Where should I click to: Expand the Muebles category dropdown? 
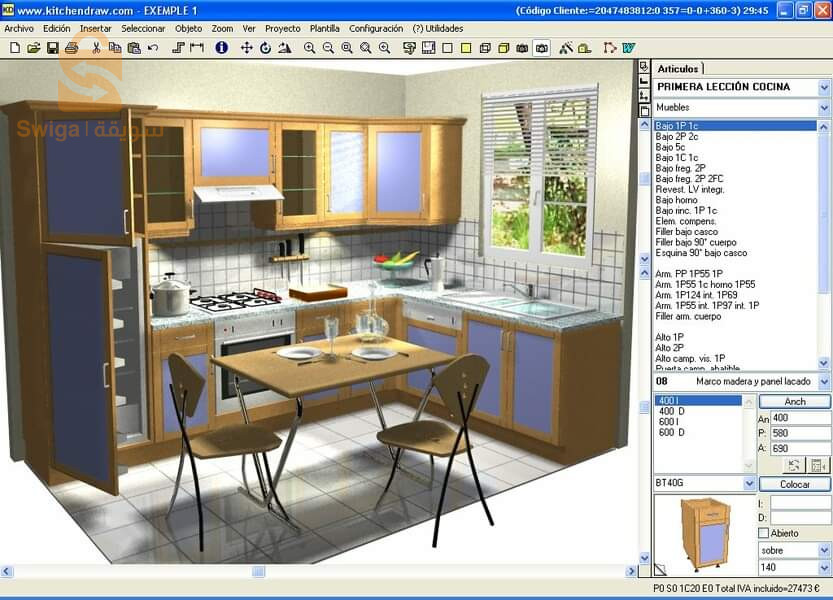[822, 105]
